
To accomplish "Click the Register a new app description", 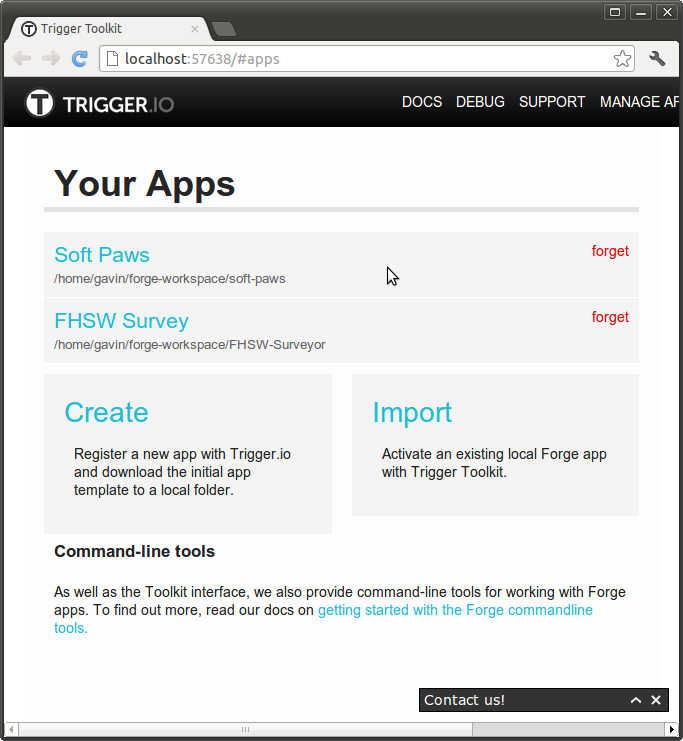I will (x=182, y=472).
